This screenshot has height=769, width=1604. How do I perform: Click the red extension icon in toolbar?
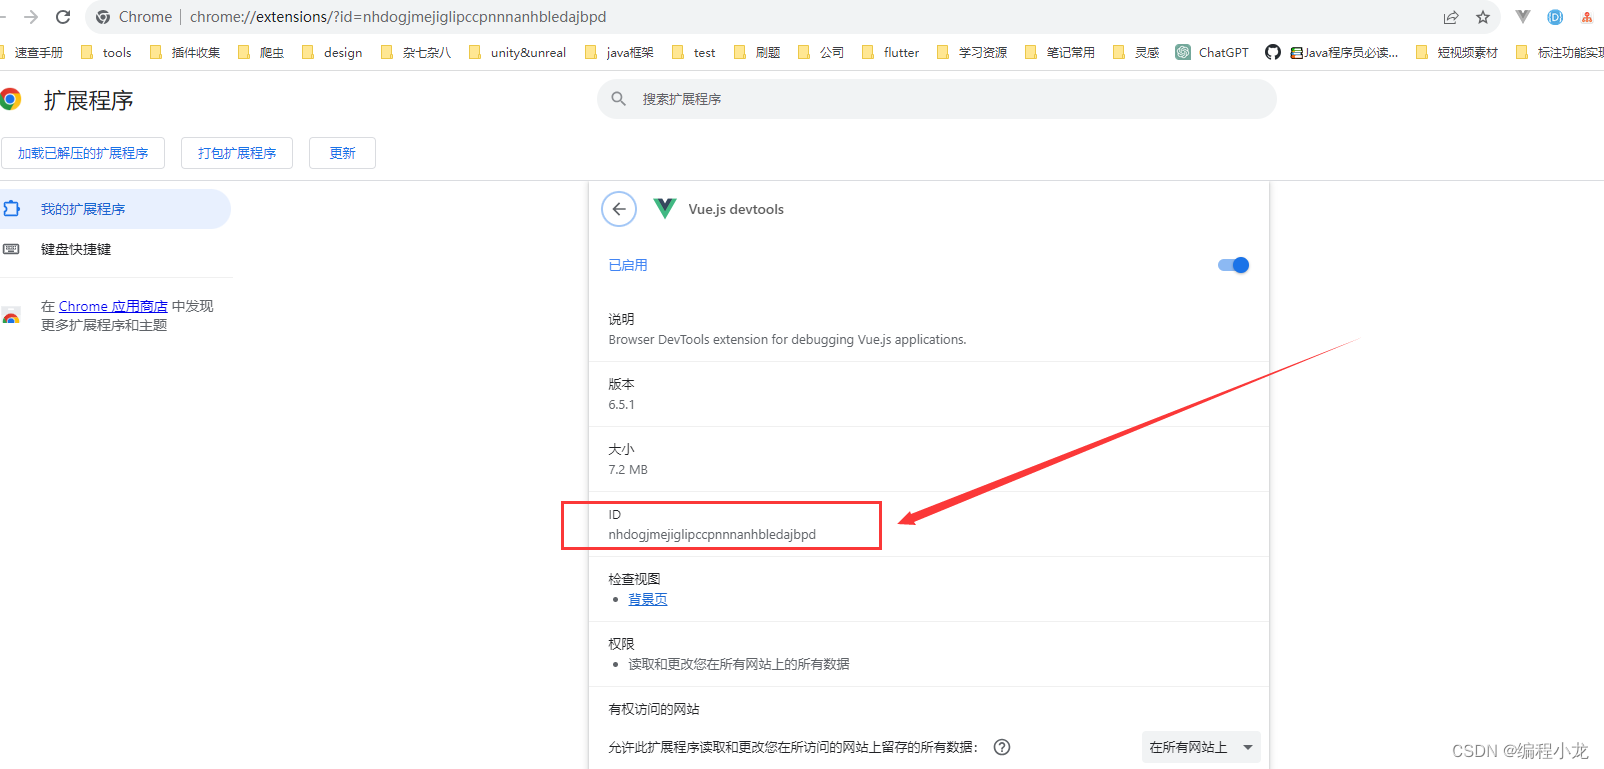click(1587, 17)
